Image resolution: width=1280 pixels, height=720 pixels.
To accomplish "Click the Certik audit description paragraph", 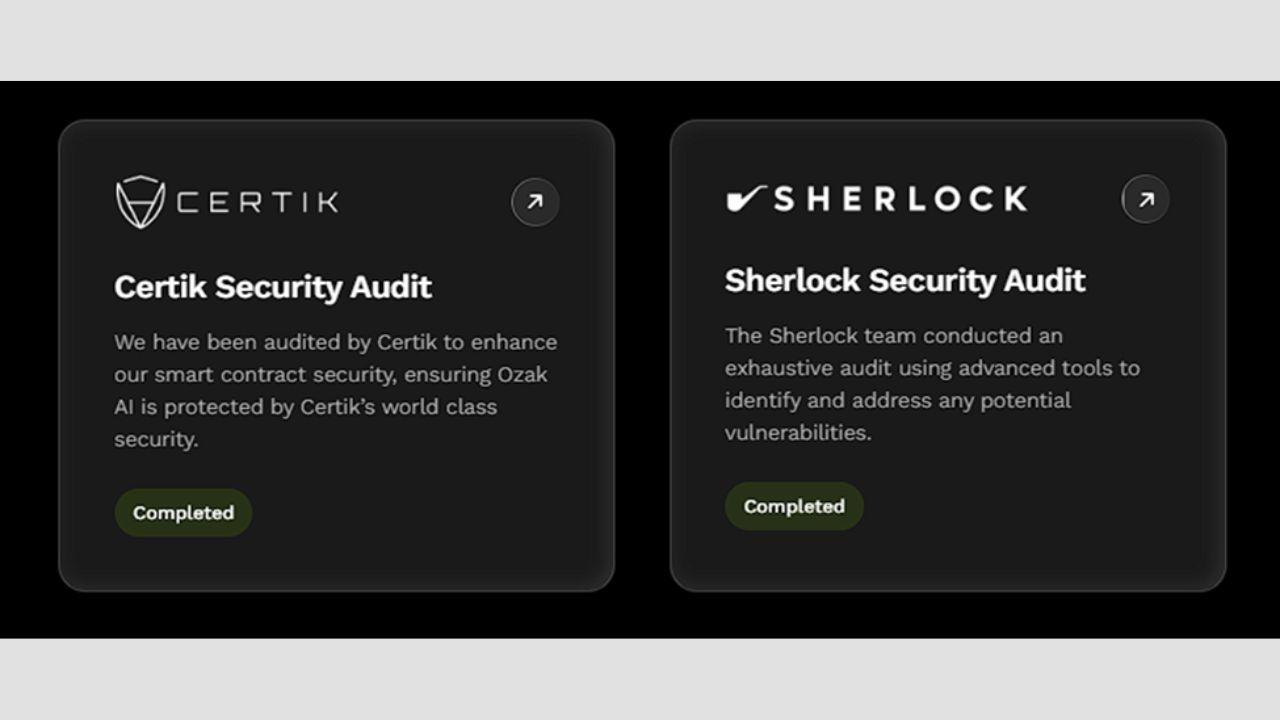I will [335, 390].
